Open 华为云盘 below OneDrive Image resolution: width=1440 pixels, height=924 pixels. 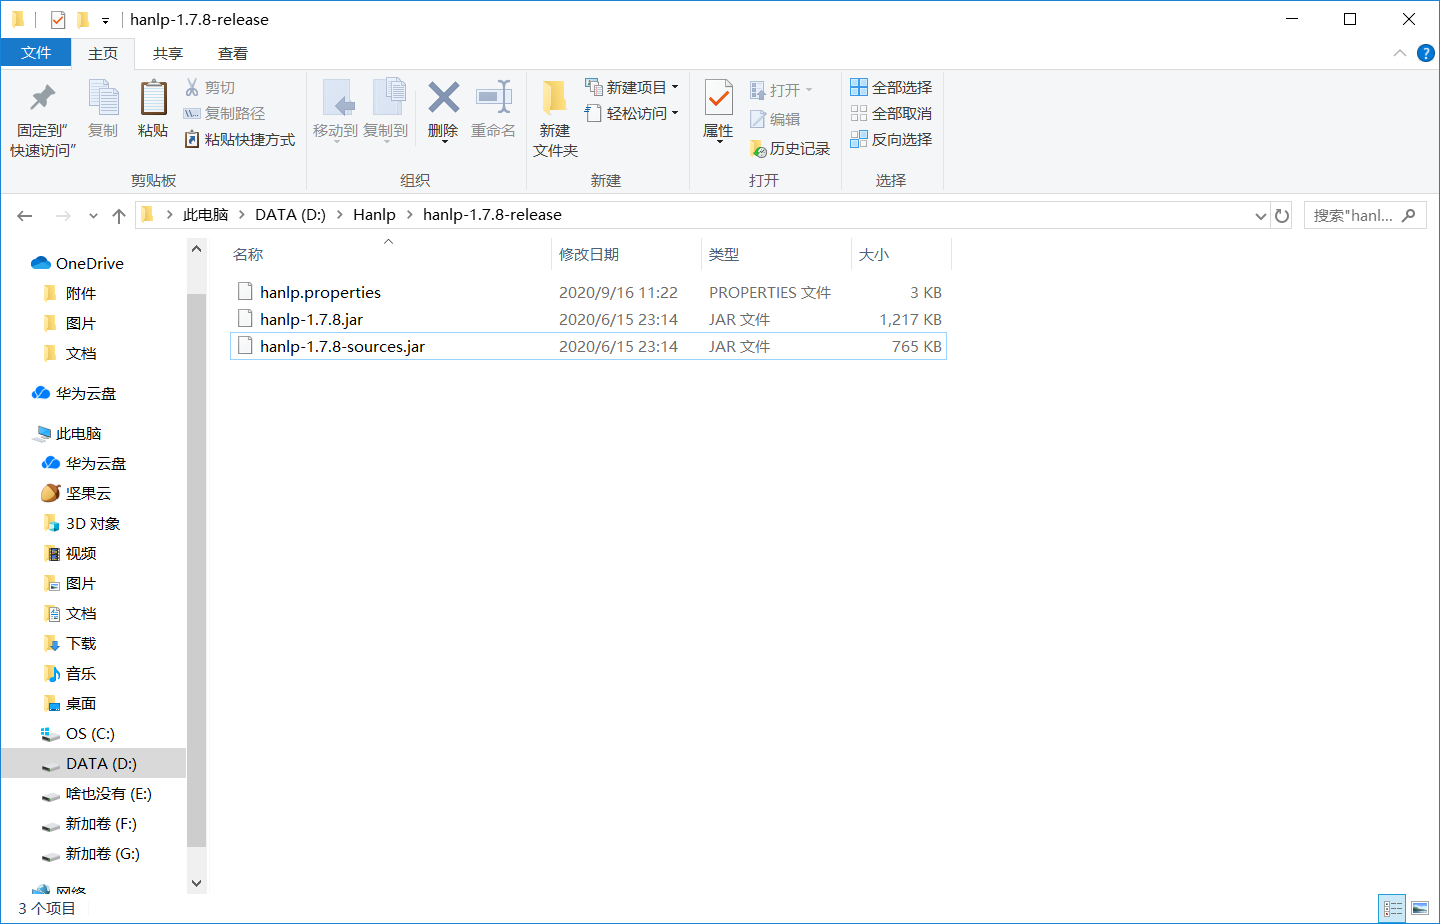click(x=86, y=393)
